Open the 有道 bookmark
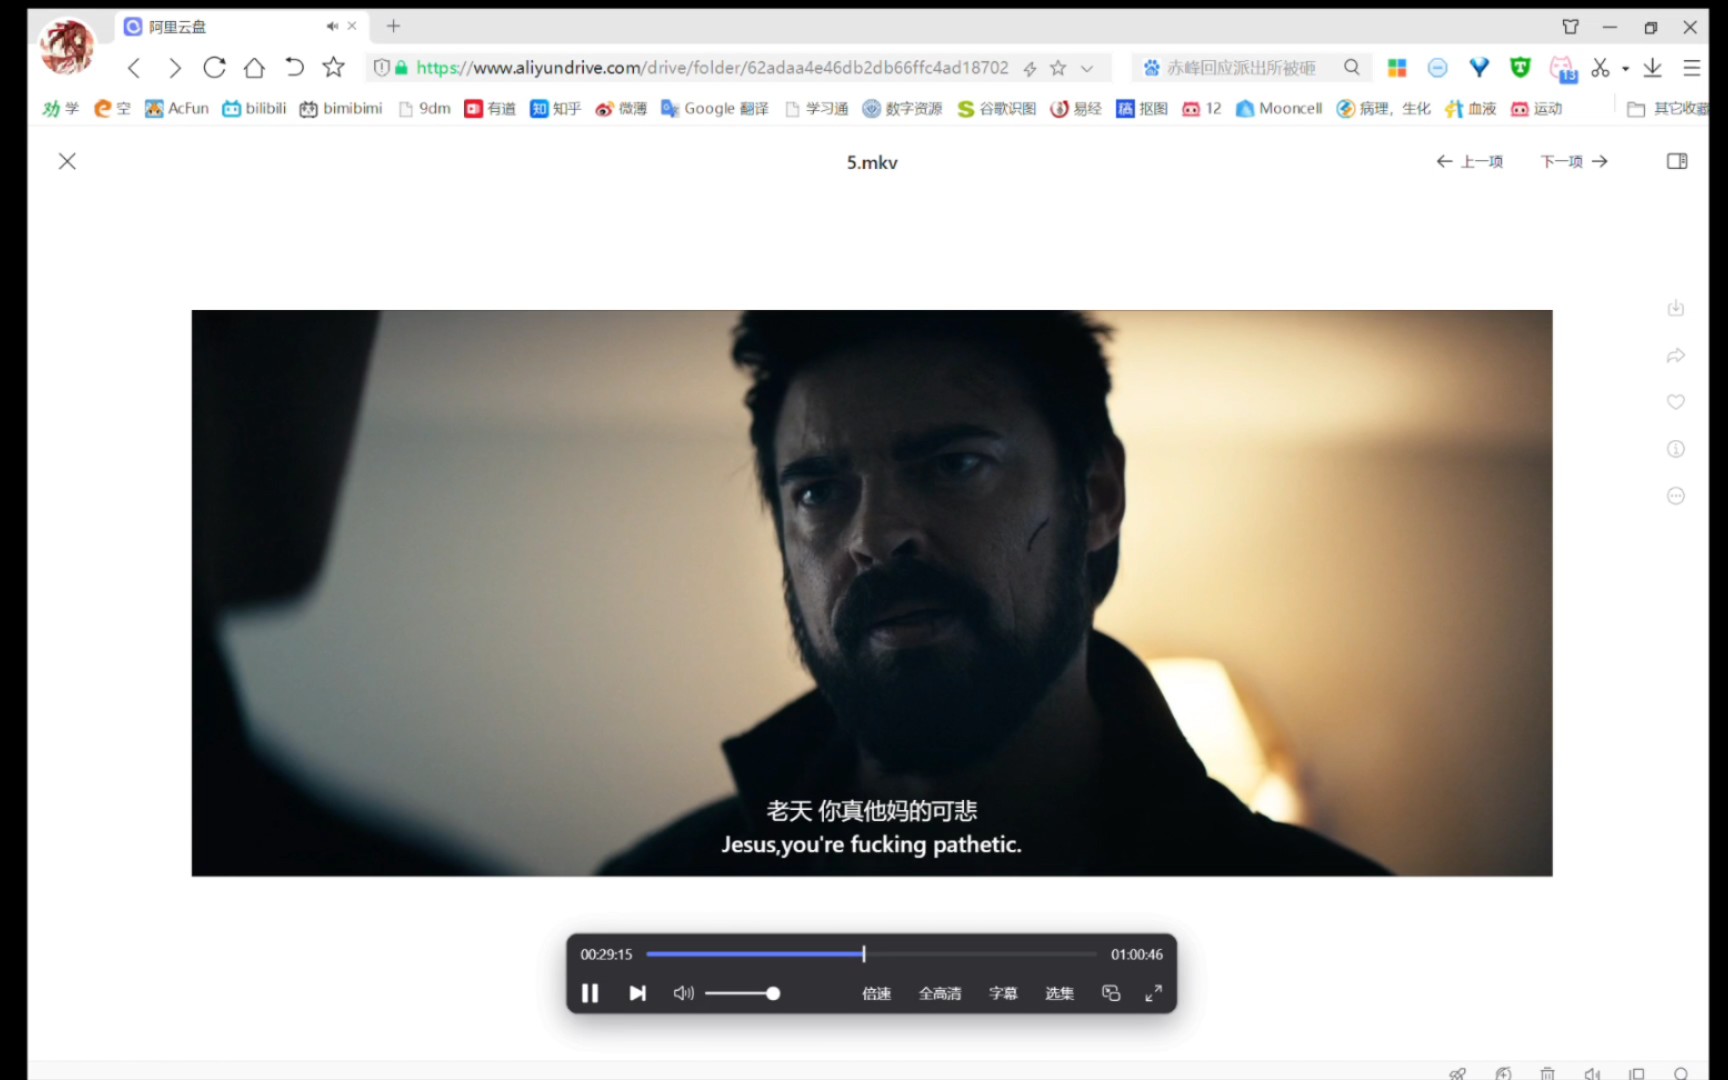 490,108
